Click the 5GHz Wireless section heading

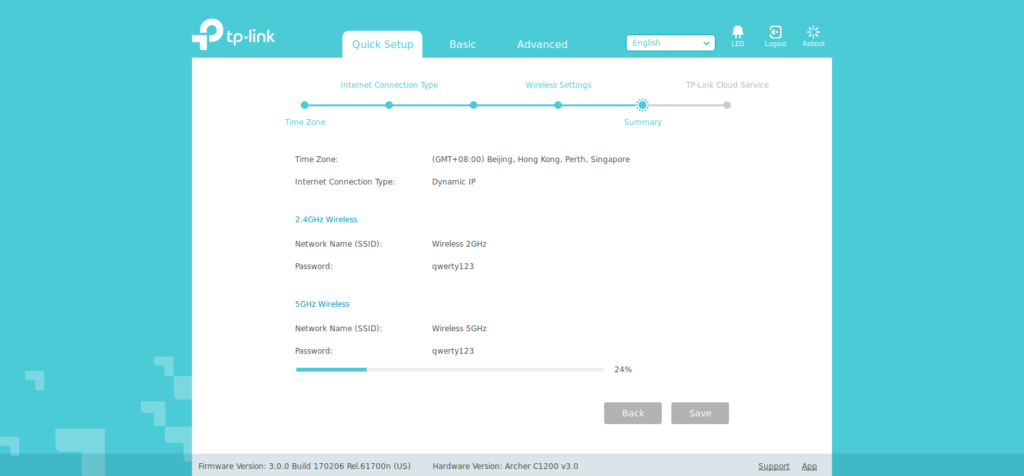click(322, 304)
